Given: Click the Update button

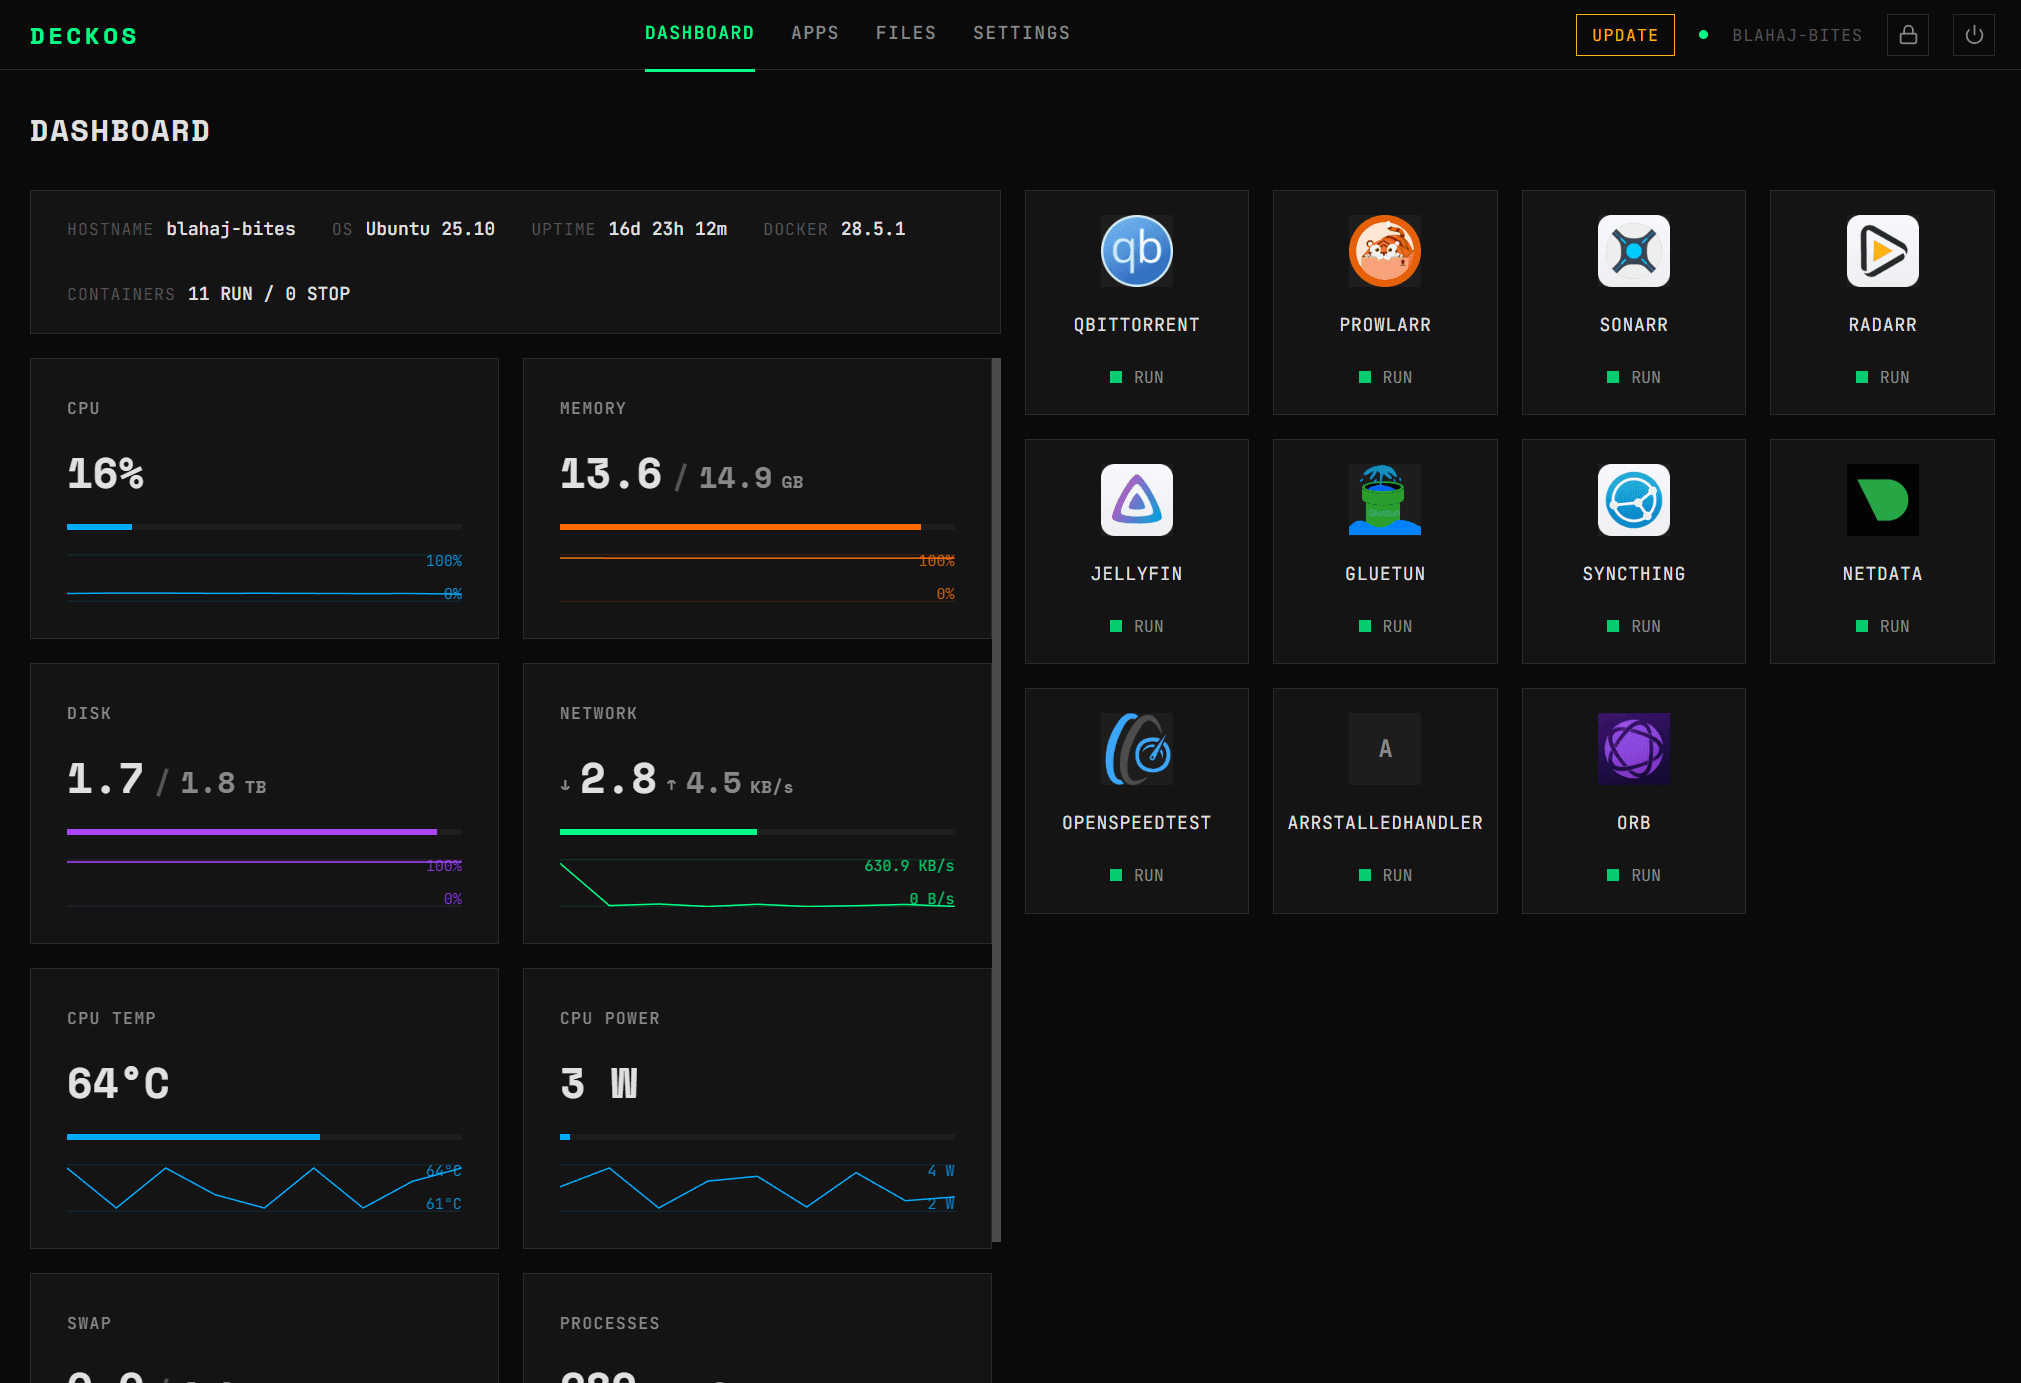Looking at the screenshot, I should coord(1625,35).
